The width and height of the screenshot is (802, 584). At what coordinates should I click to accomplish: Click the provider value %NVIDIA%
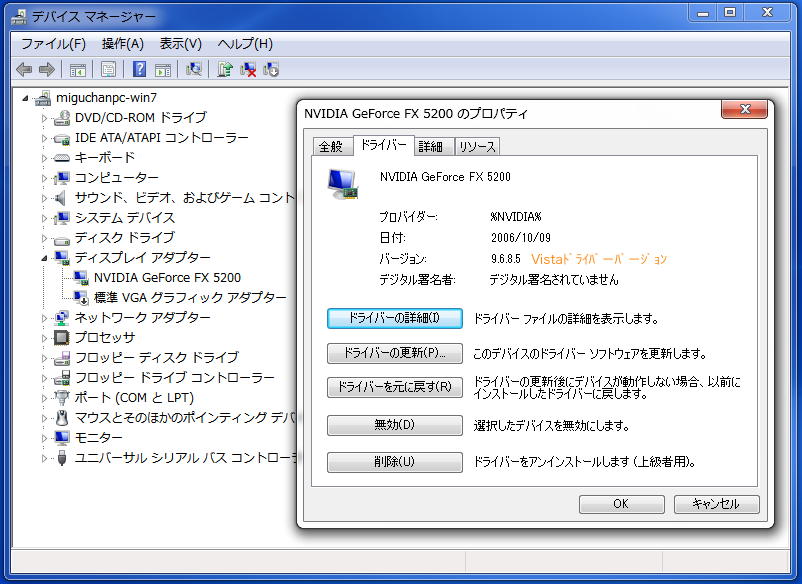tap(515, 217)
